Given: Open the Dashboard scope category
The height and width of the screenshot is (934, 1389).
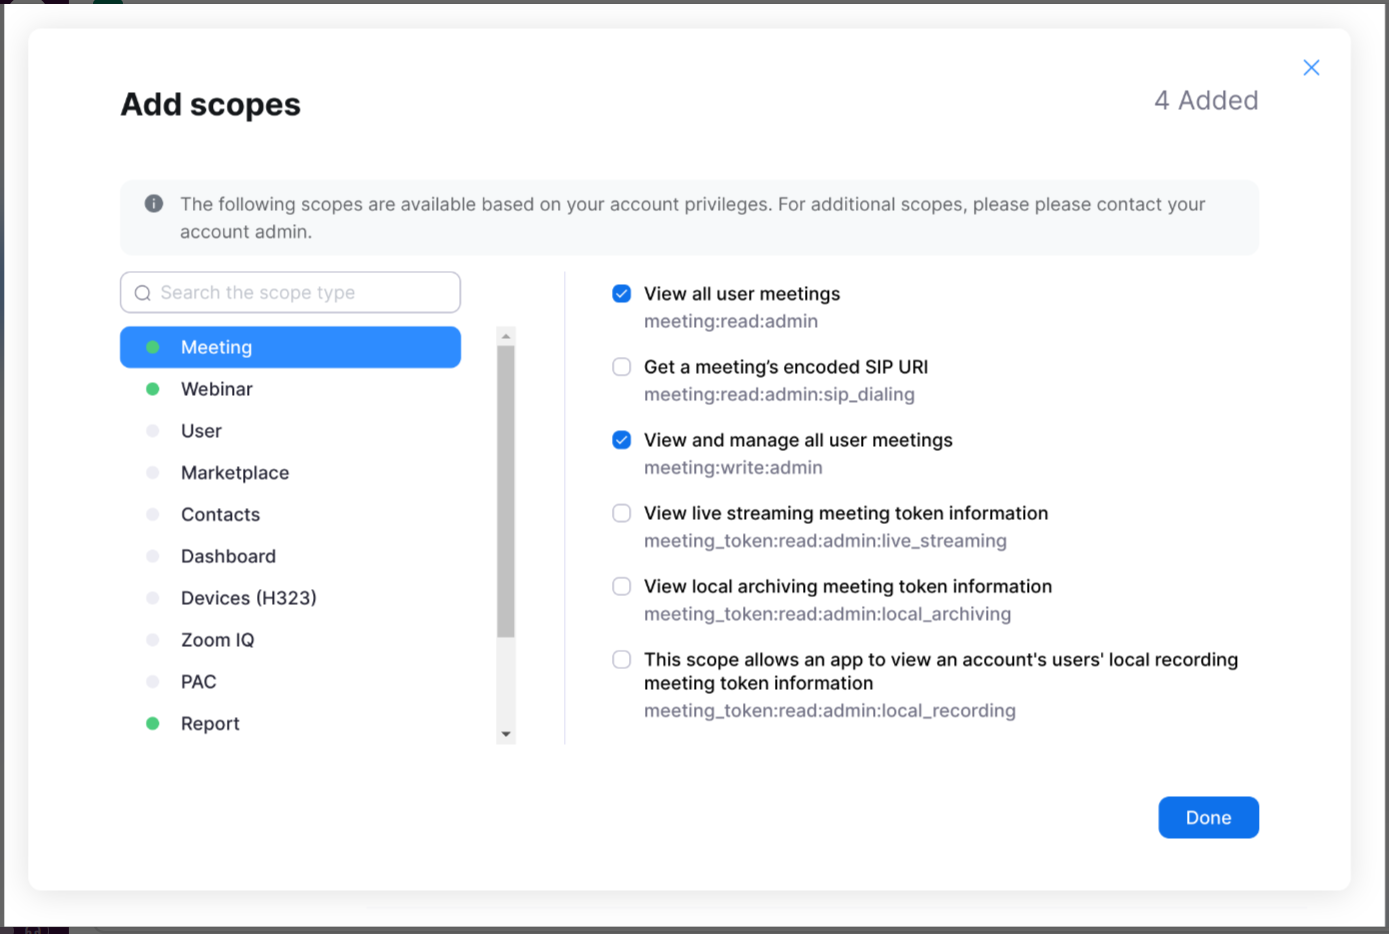Looking at the screenshot, I should [290, 556].
